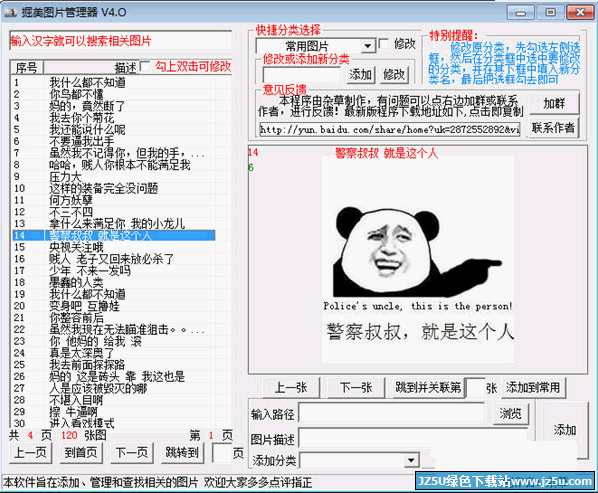Click the page number field after 跳转到
598x493 pixels.
coord(221,453)
